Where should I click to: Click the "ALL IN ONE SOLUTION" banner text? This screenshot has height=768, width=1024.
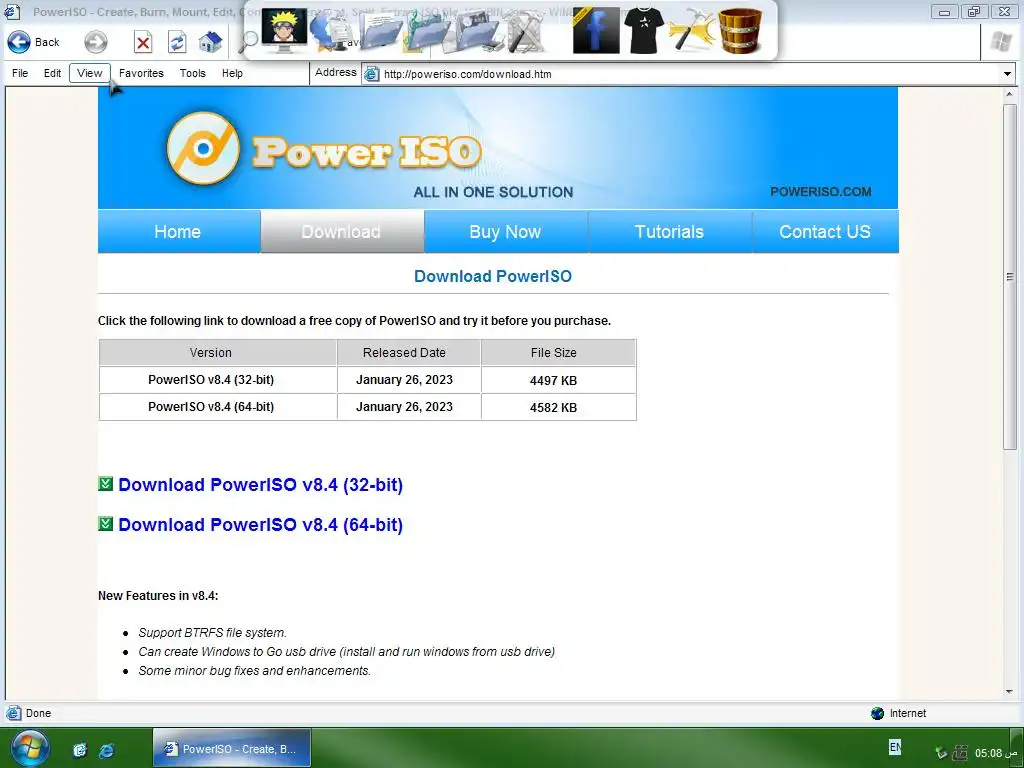pyautogui.click(x=493, y=192)
